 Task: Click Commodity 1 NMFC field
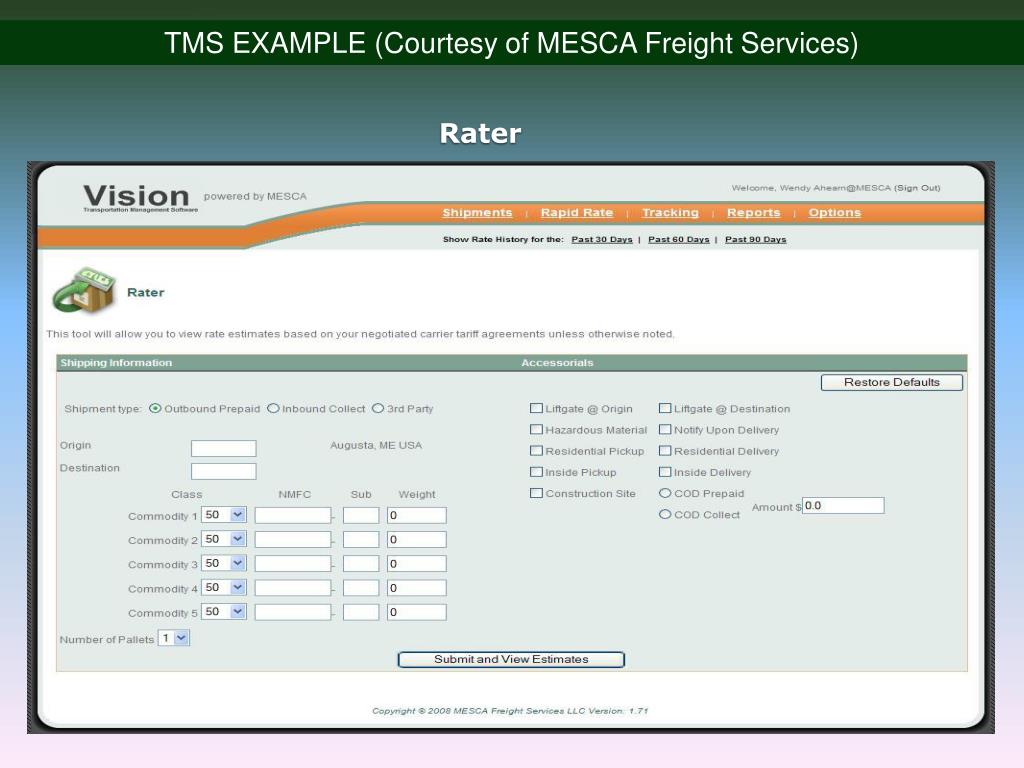293,516
